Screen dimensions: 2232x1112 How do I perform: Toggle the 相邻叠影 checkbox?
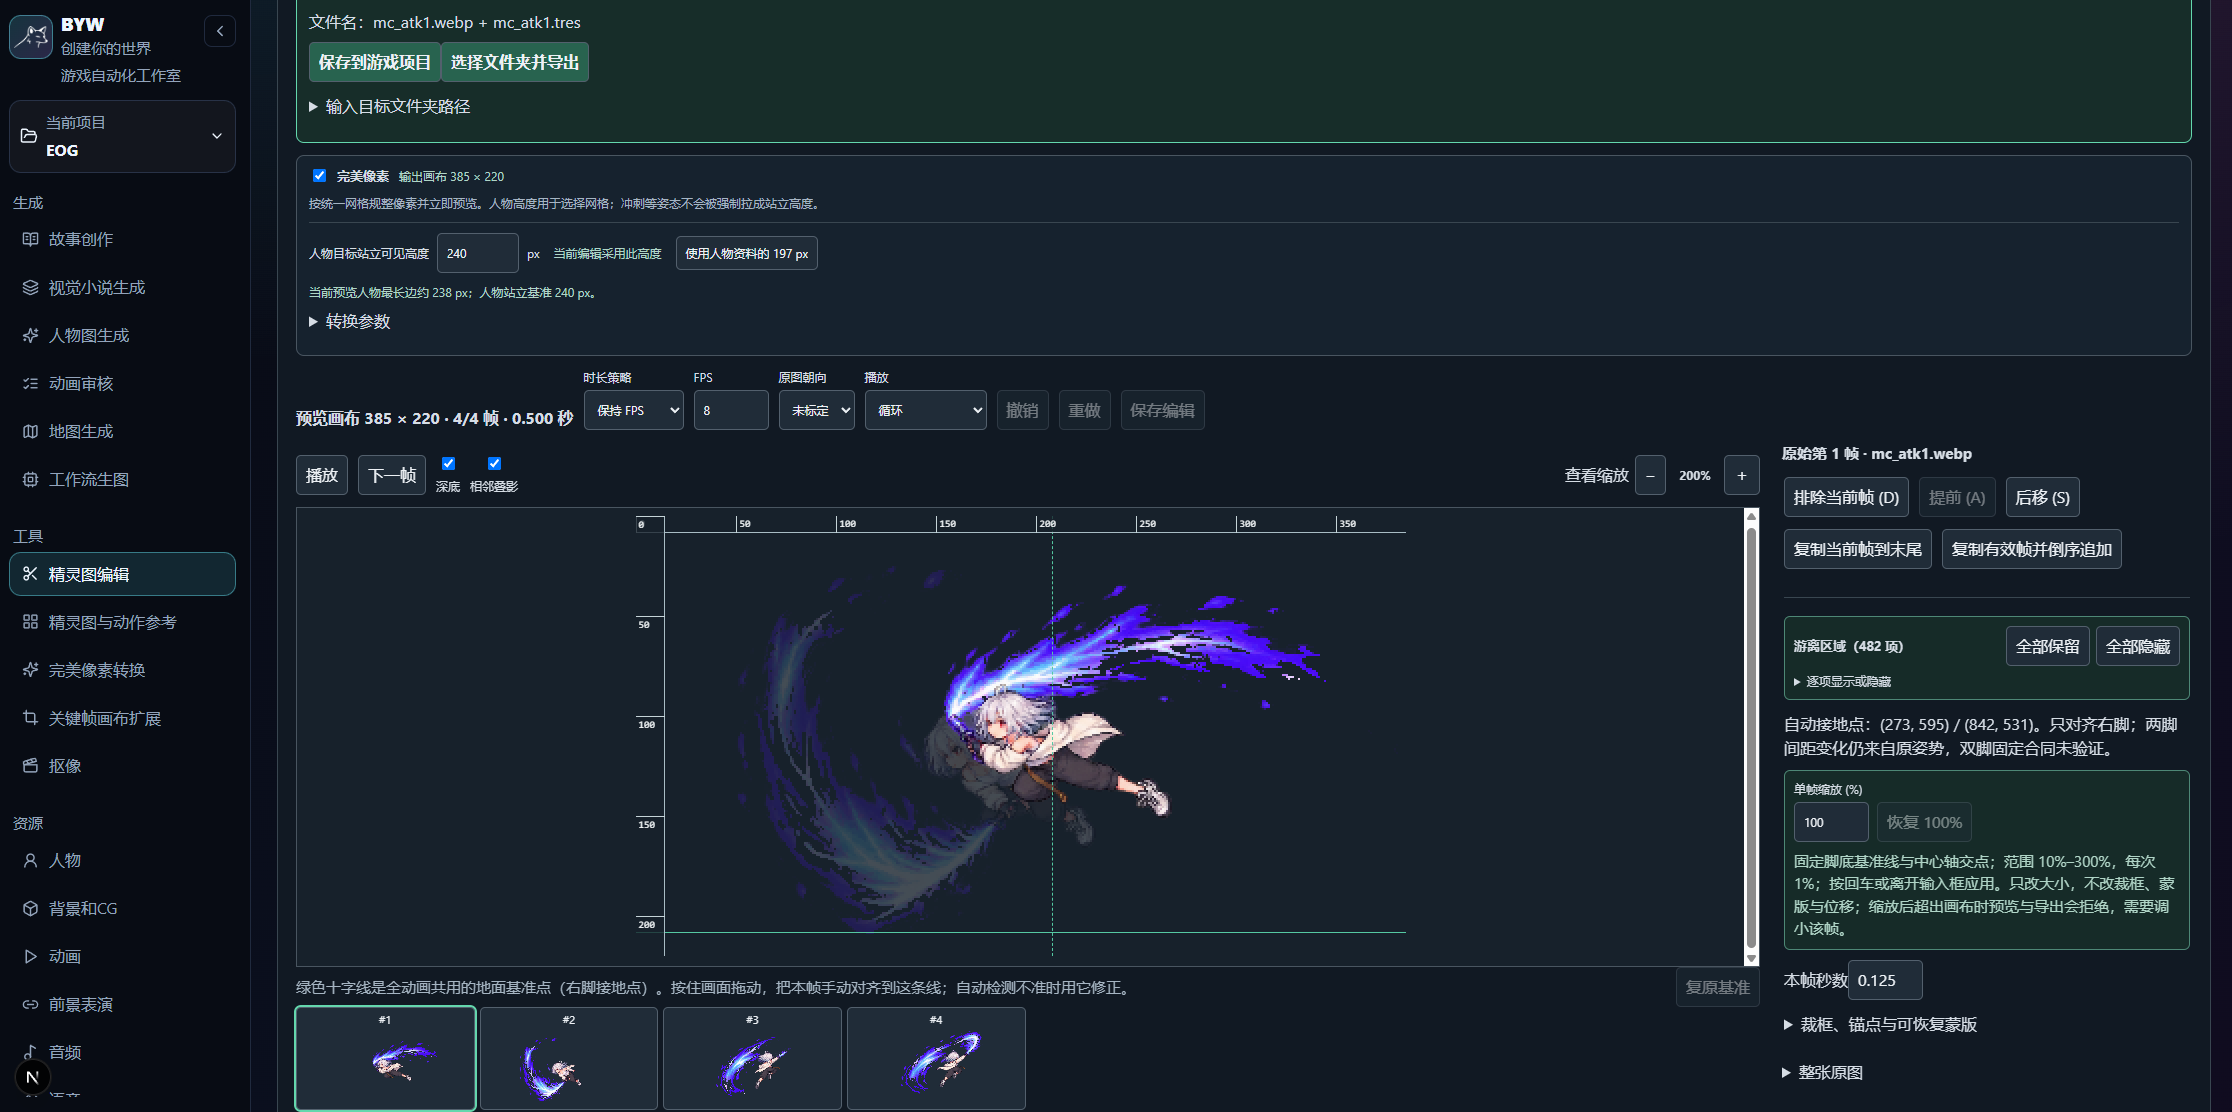[494, 463]
